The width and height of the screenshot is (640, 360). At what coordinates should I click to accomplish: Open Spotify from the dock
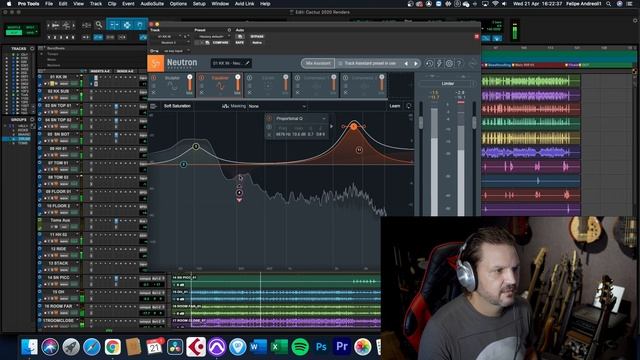tap(300, 347)
